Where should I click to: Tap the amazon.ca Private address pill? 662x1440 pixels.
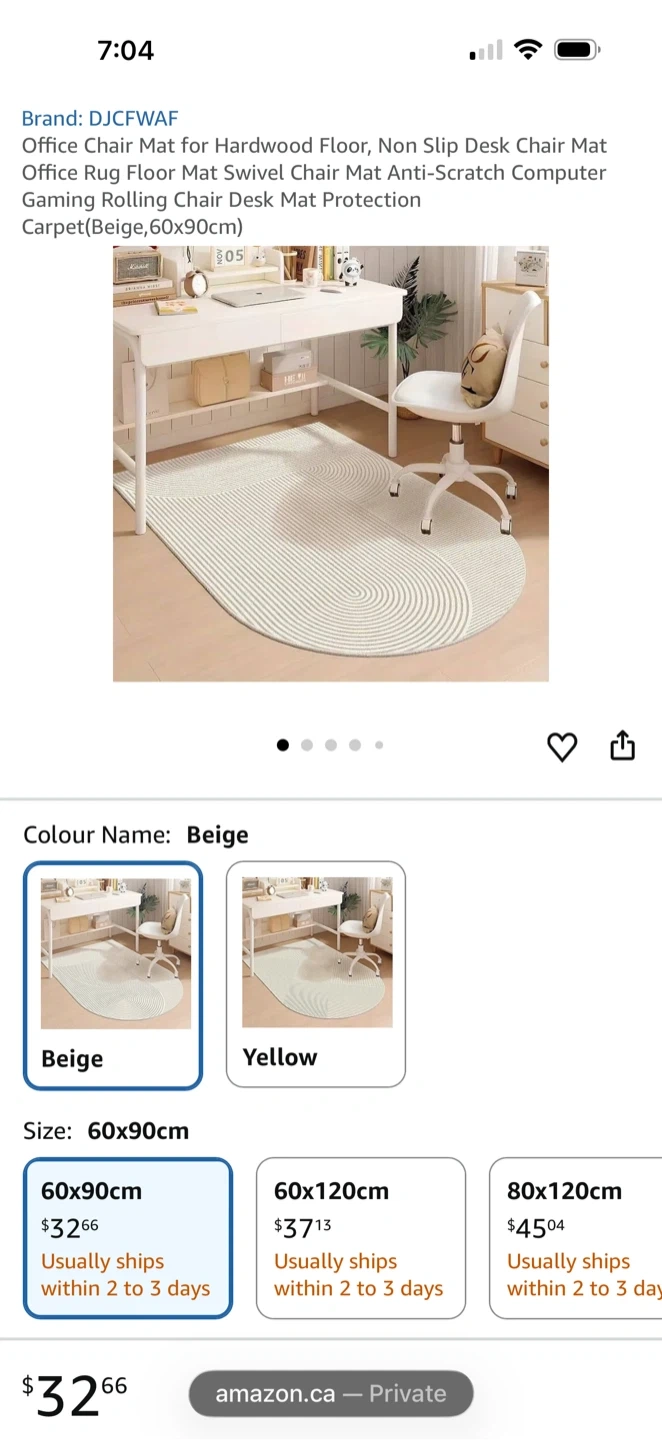[331, 1393]
